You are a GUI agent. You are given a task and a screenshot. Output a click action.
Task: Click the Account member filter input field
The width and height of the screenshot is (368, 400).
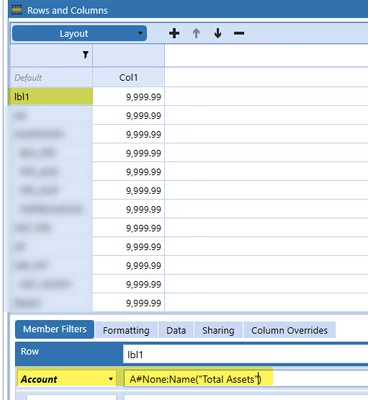pyautogui.click(x=246, y=379)
